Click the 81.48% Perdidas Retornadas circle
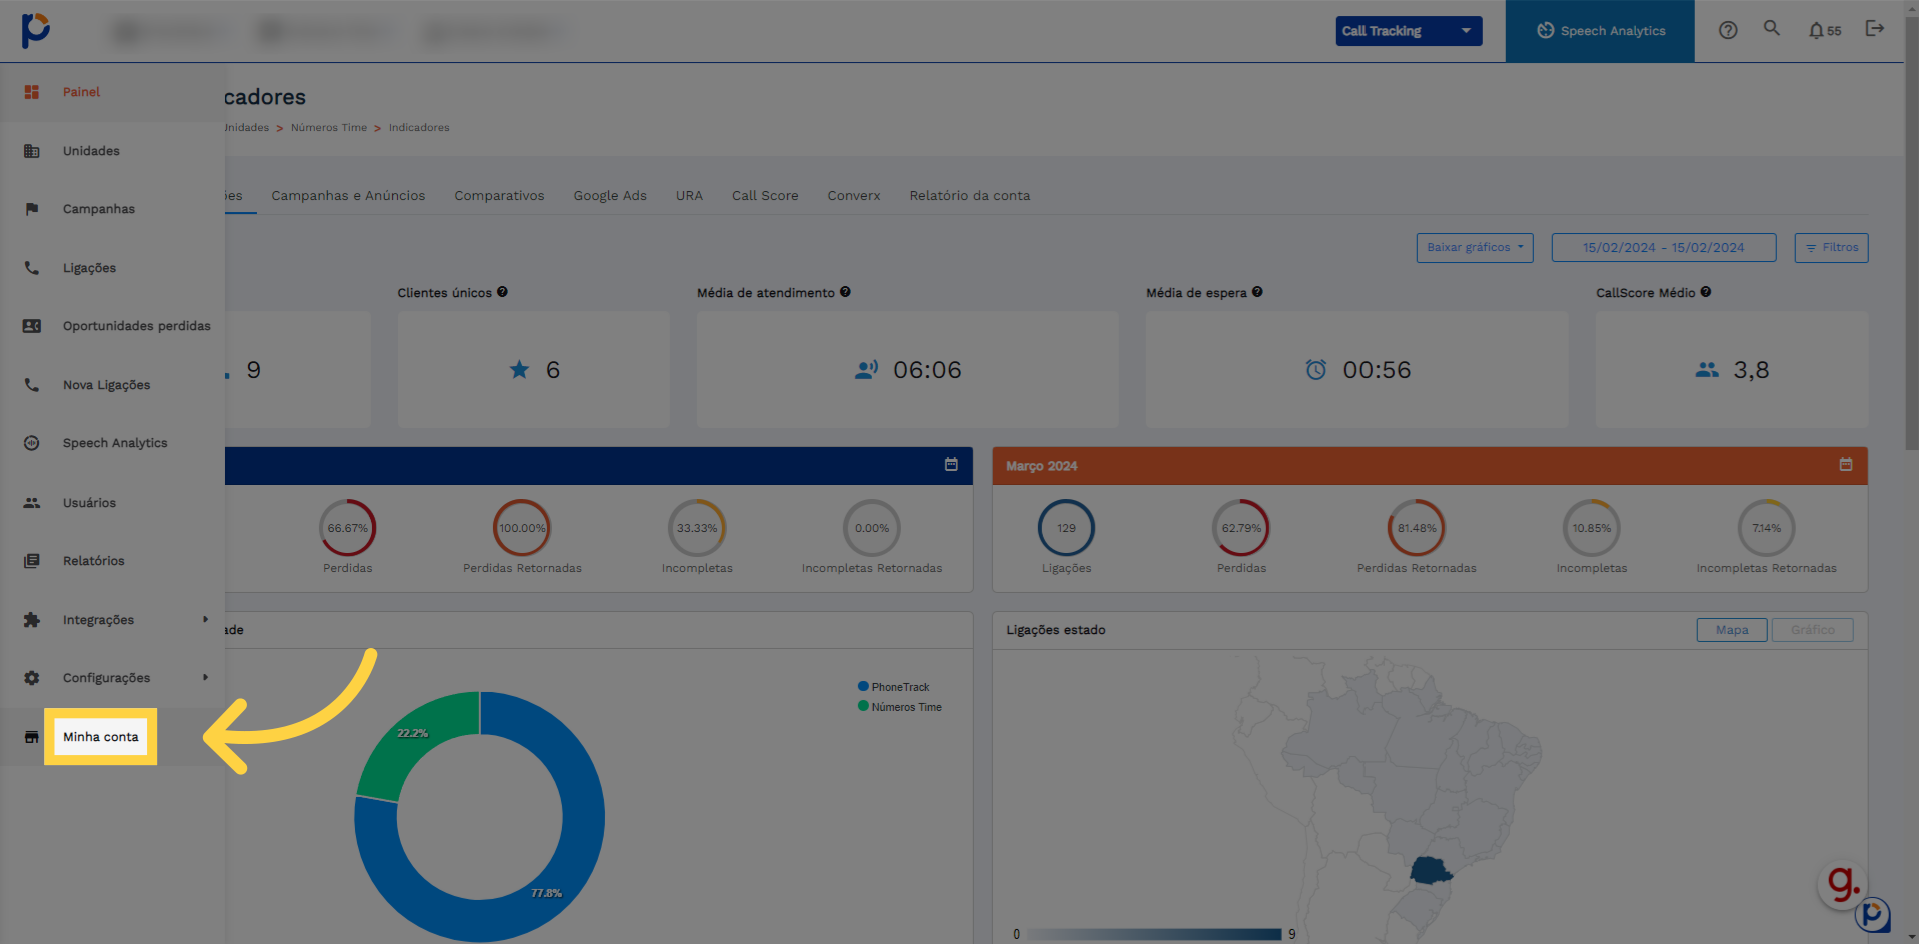Screen dimensions: 1919x944 [1417, 528]
